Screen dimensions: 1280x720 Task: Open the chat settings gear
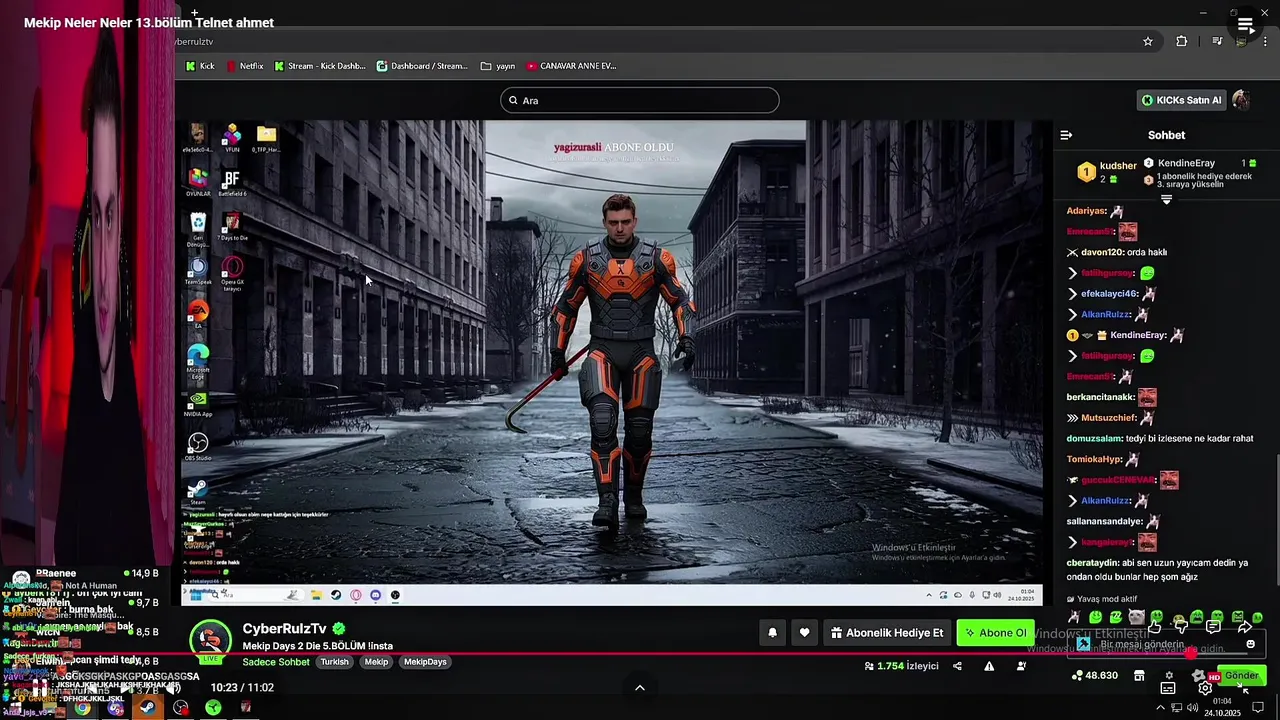(x=1168, y=676)
